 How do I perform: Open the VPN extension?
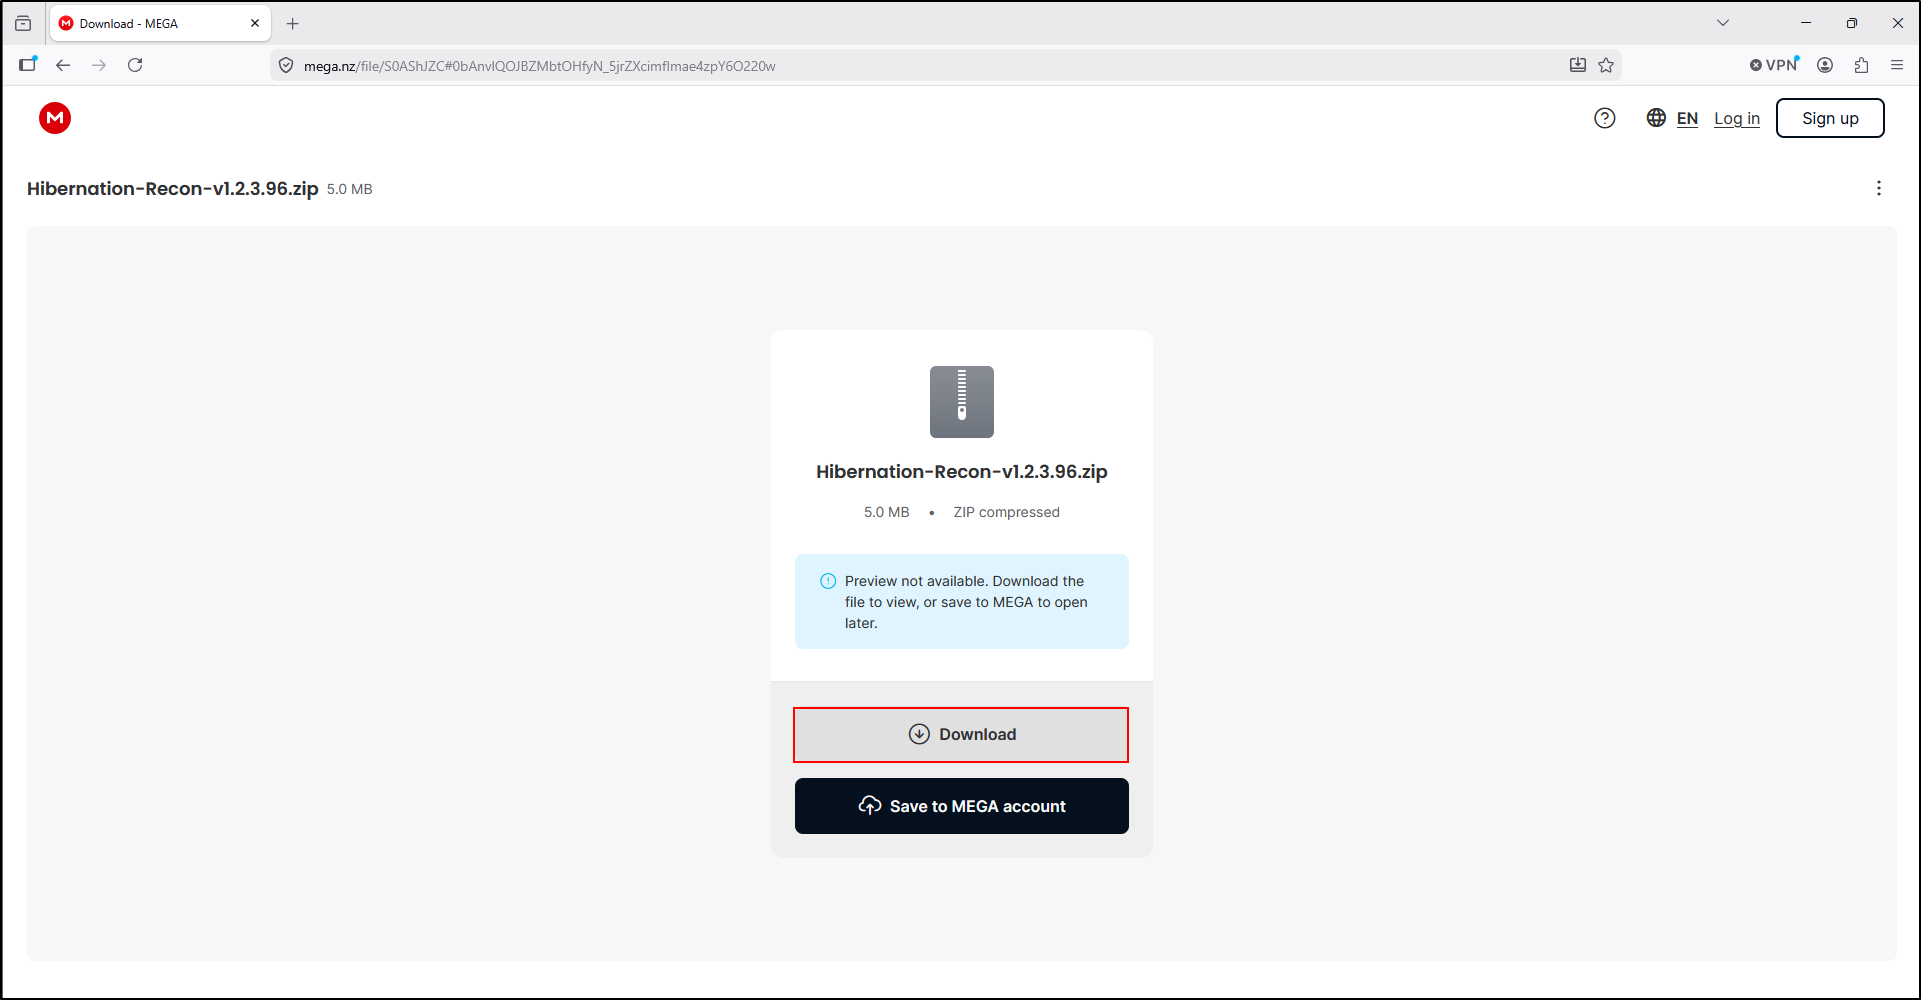coord(1775,65)
